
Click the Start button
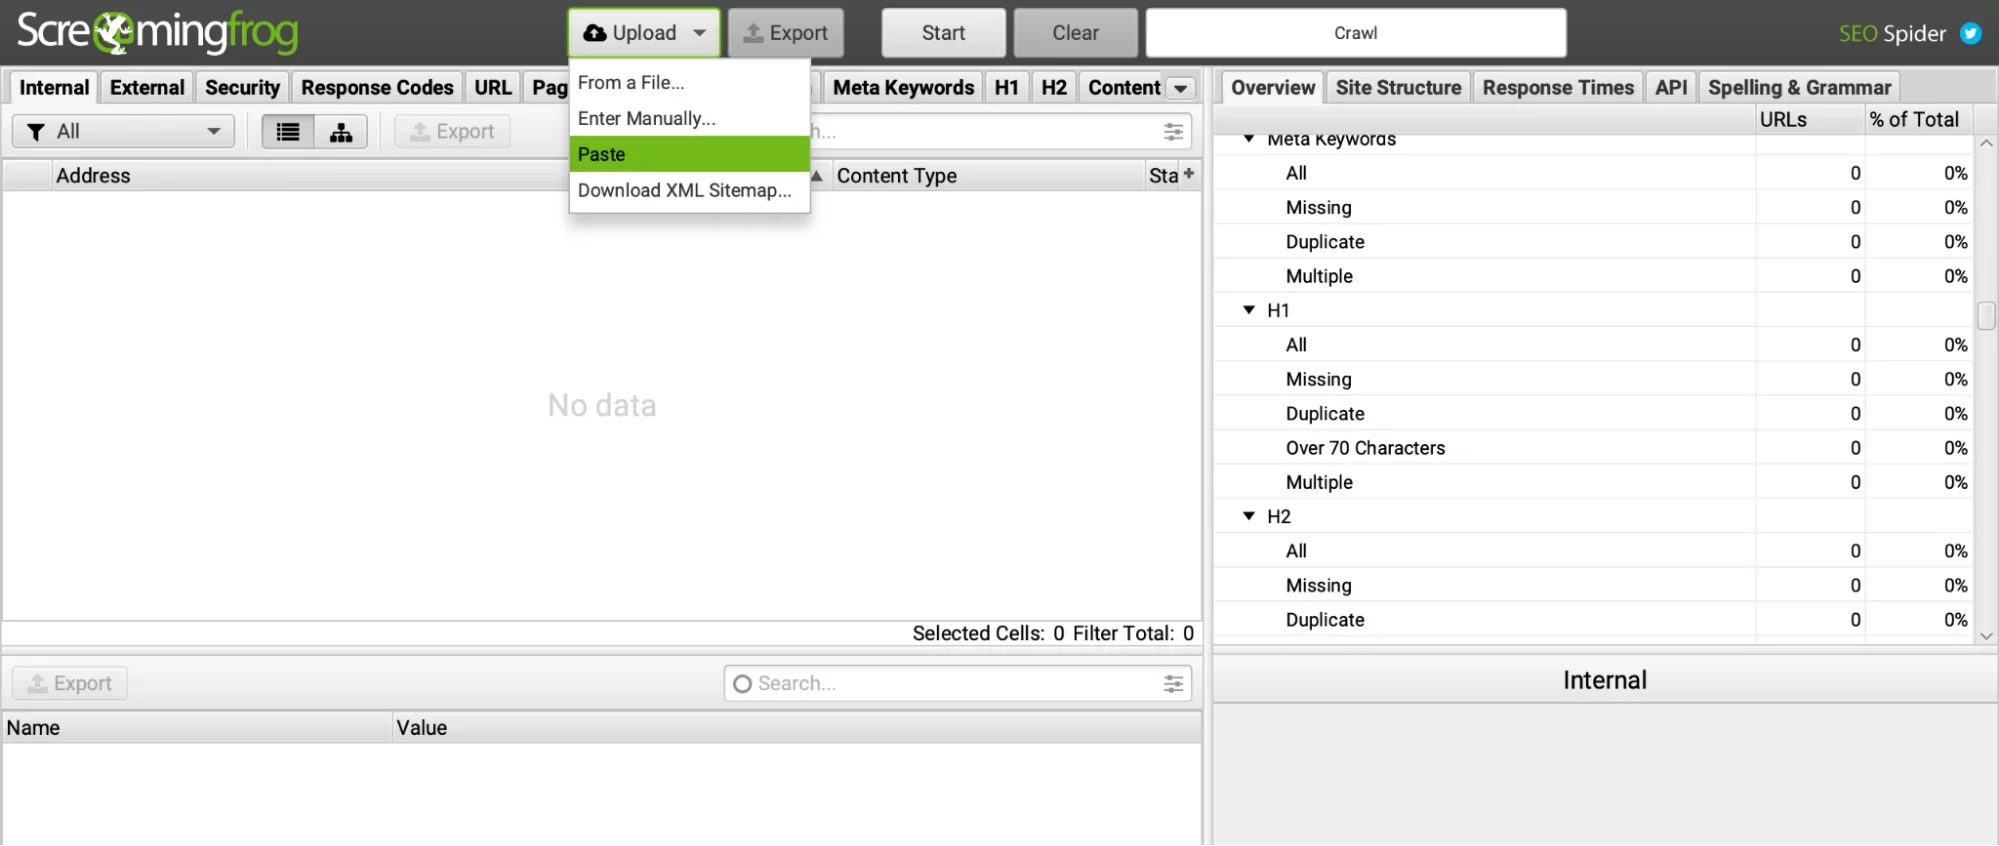coord(943,33)
